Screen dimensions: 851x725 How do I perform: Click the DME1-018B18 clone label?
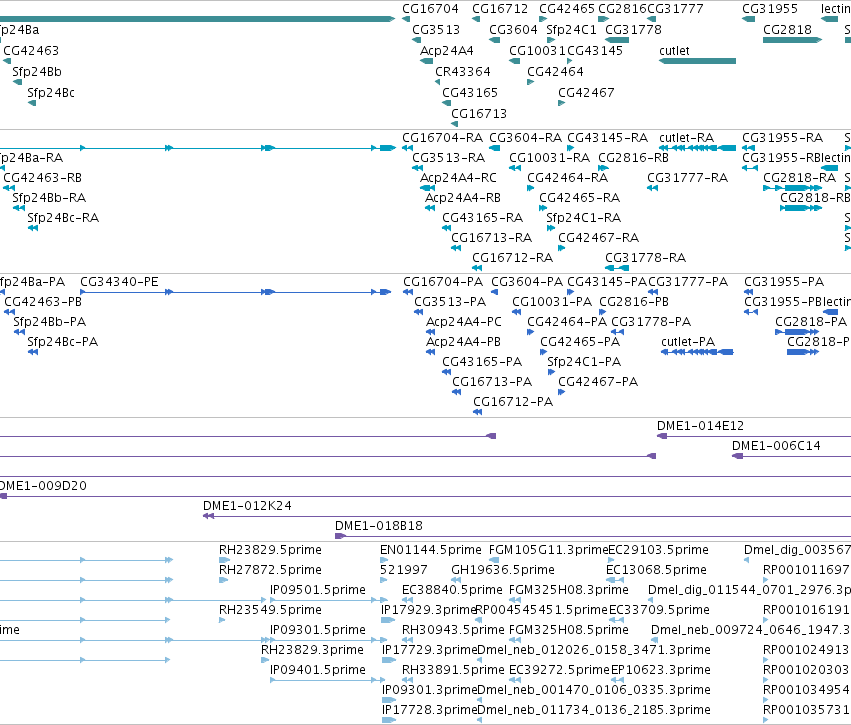click(378, 526)
